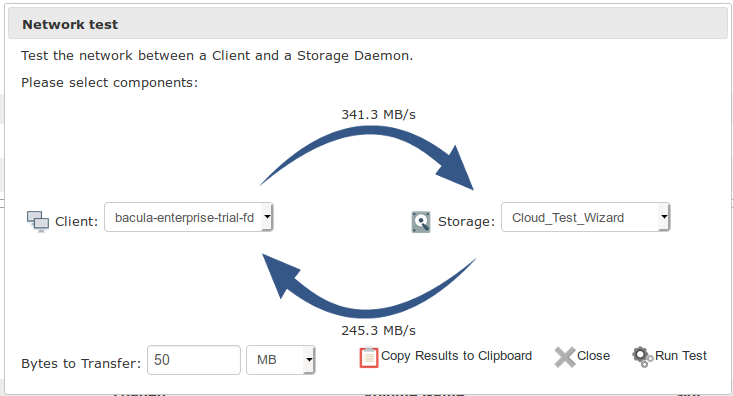This screenshot has width=733, height=396.
Task: Click the 341.3 MB/s upload speed result
Action: [x=378, y=115]
